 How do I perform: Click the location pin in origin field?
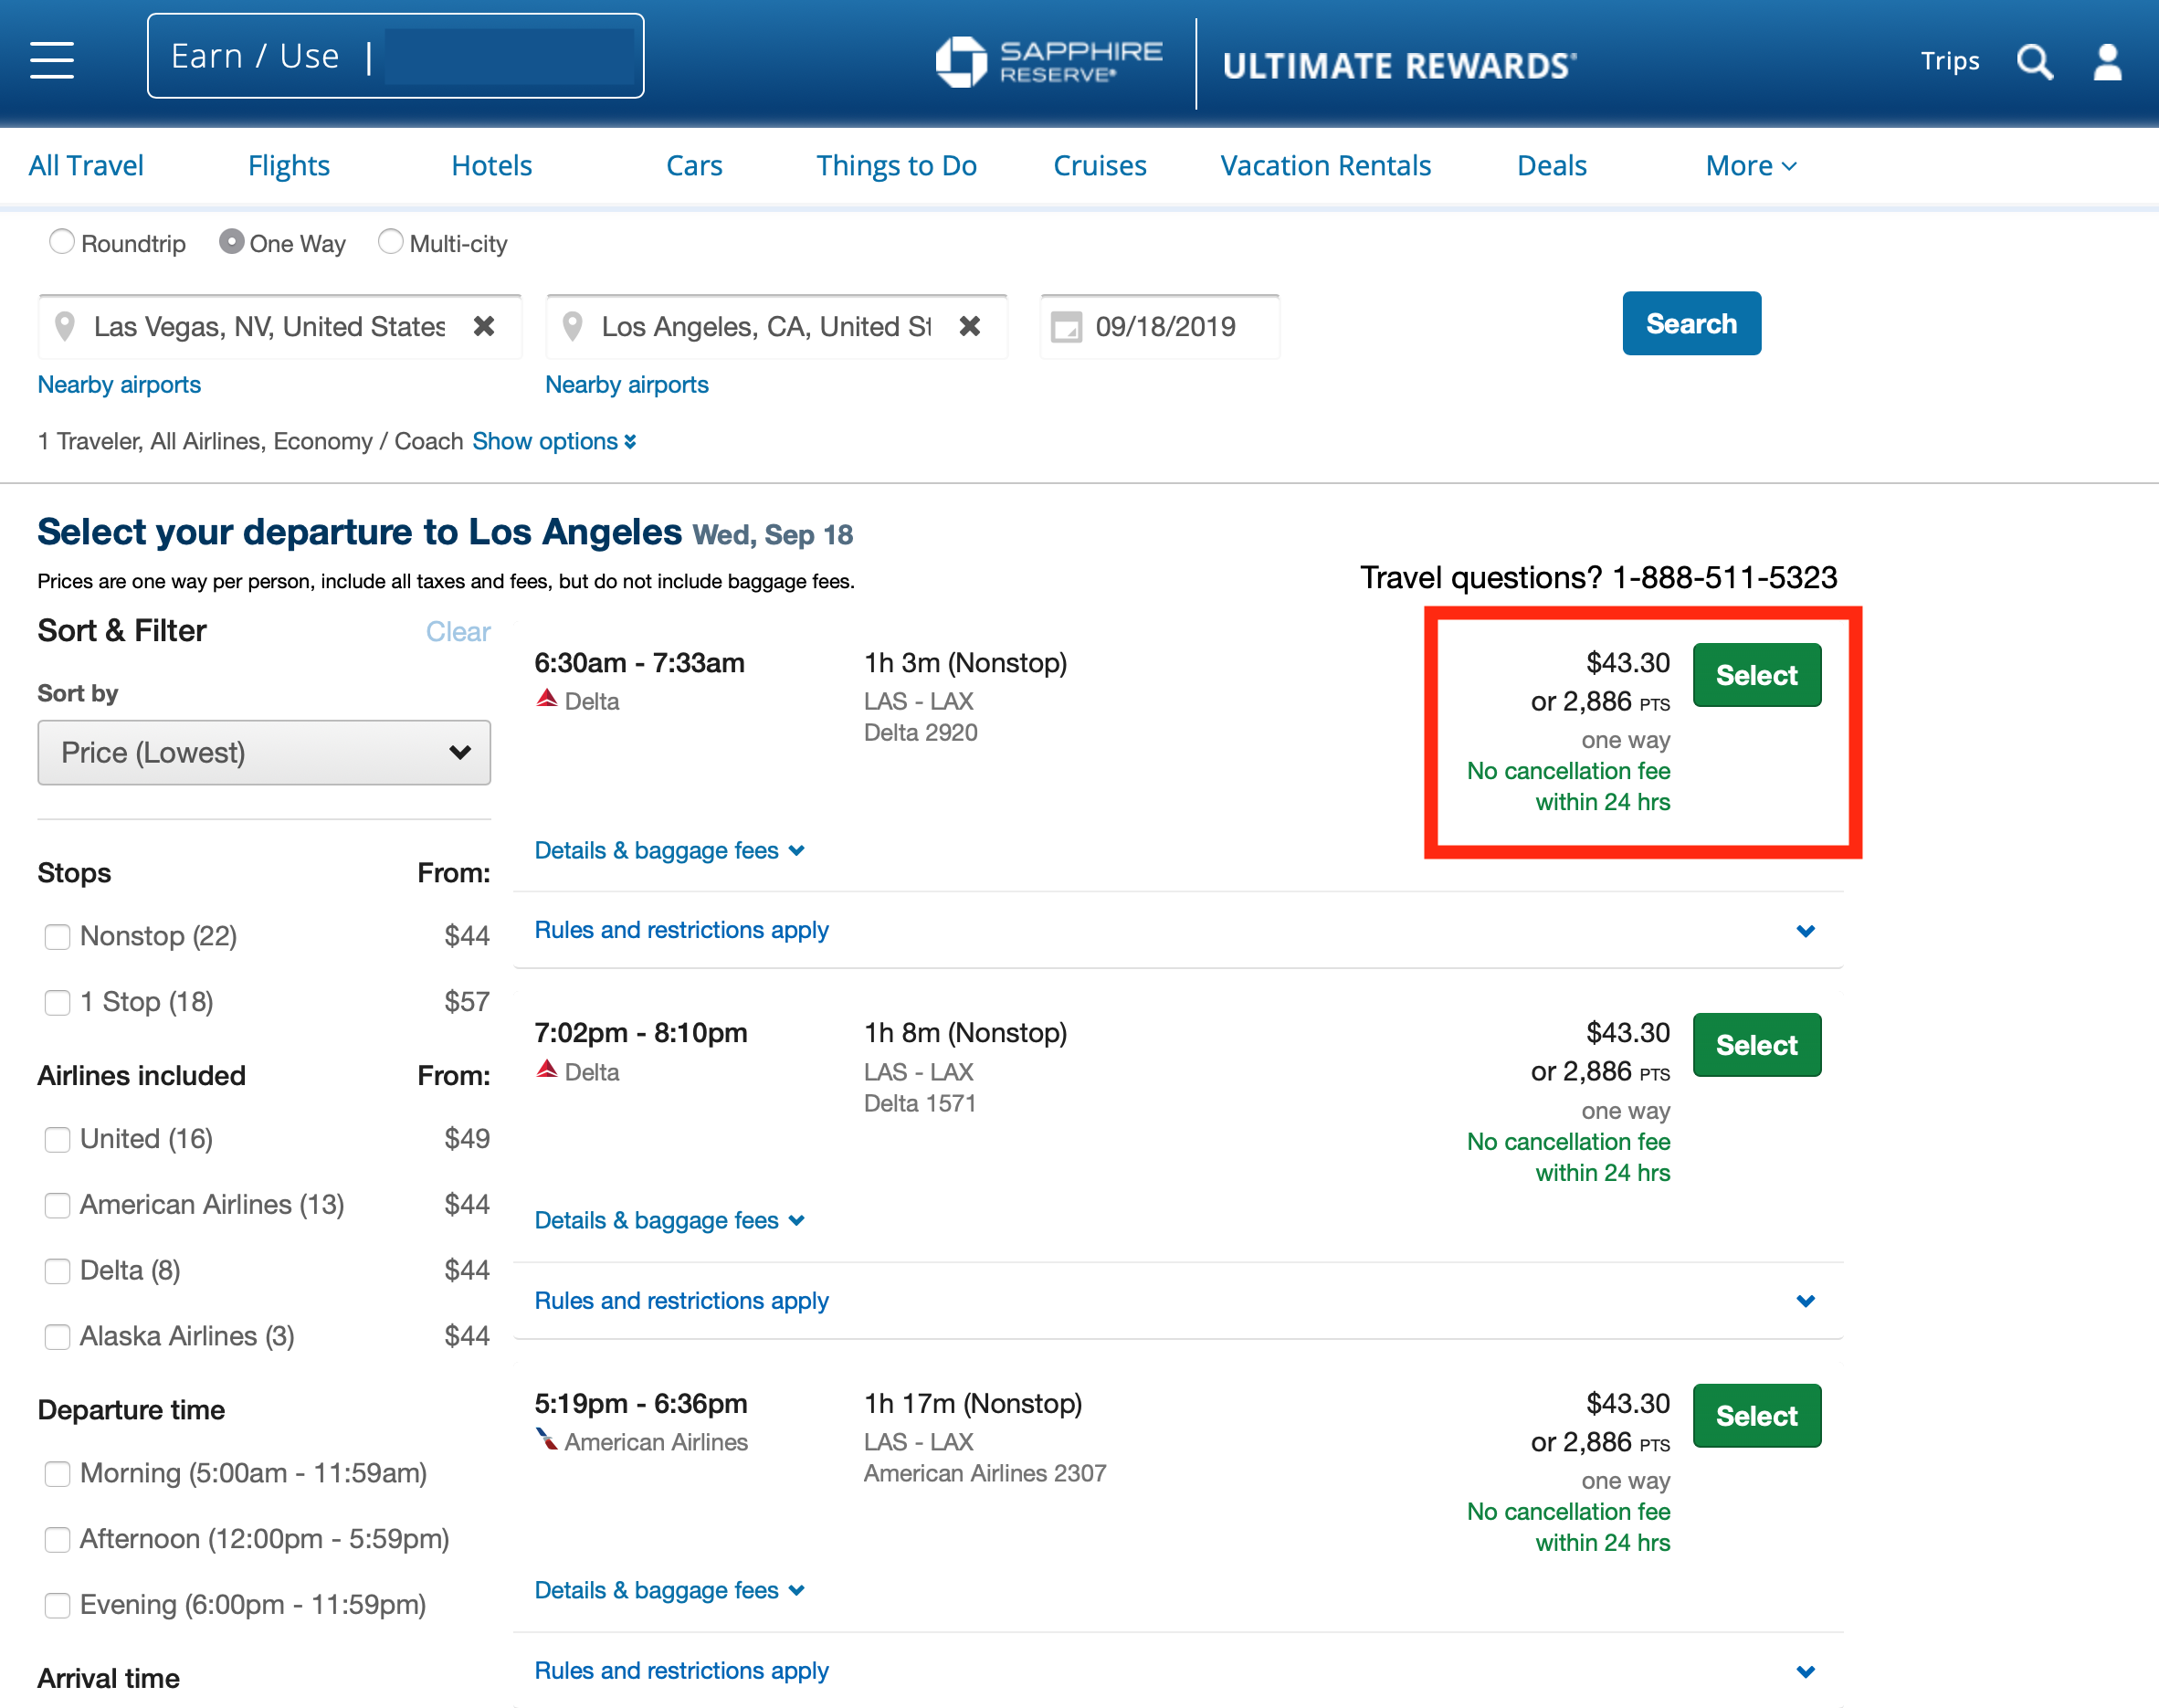[65, 326]
